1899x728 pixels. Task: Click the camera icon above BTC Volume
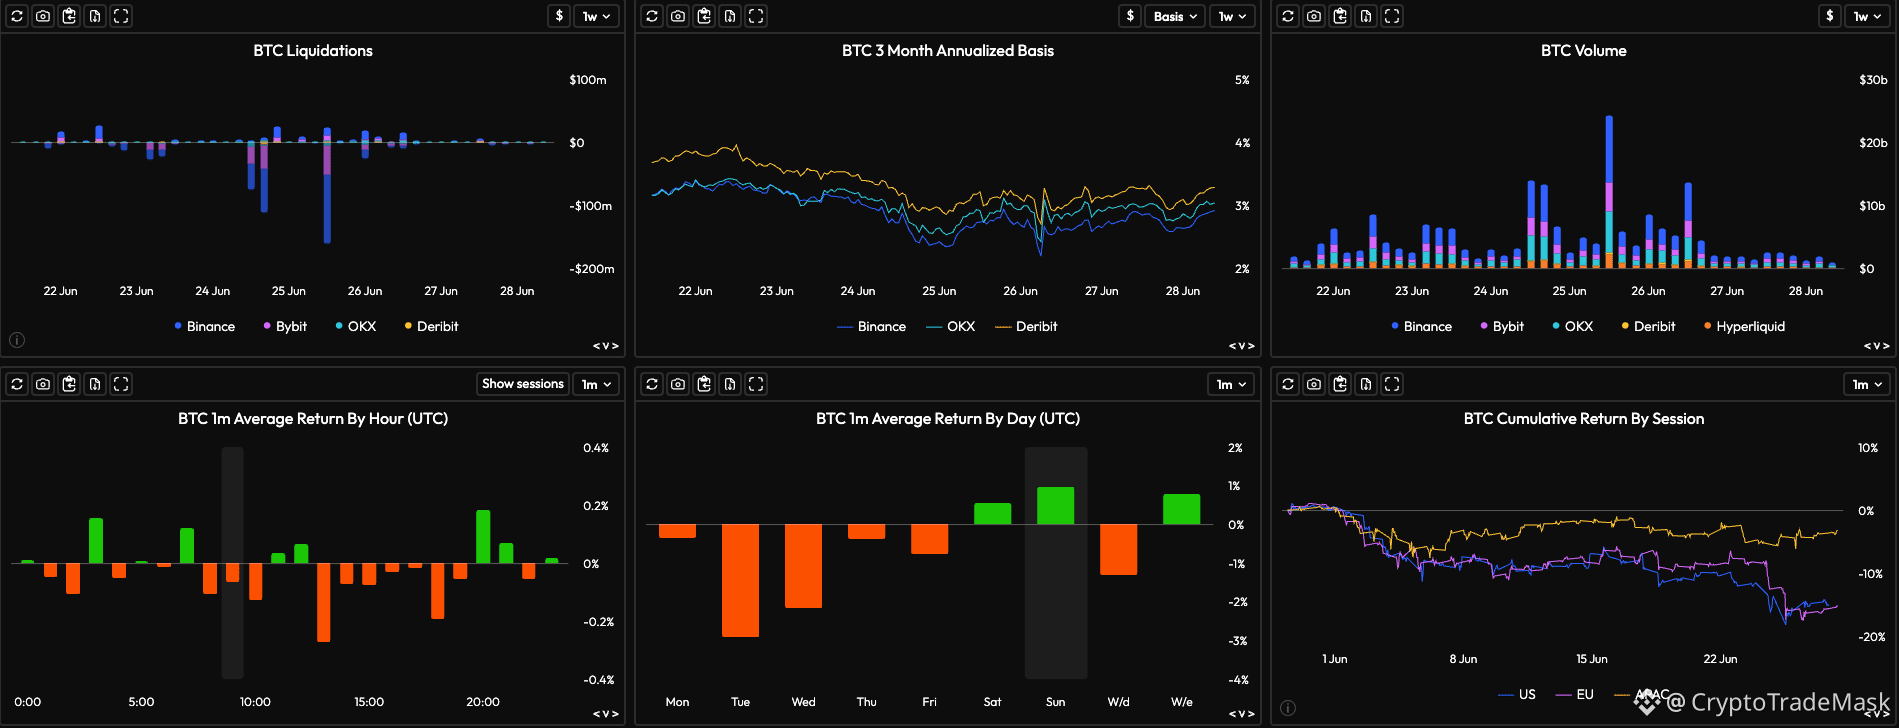(x=1314, y=16)
